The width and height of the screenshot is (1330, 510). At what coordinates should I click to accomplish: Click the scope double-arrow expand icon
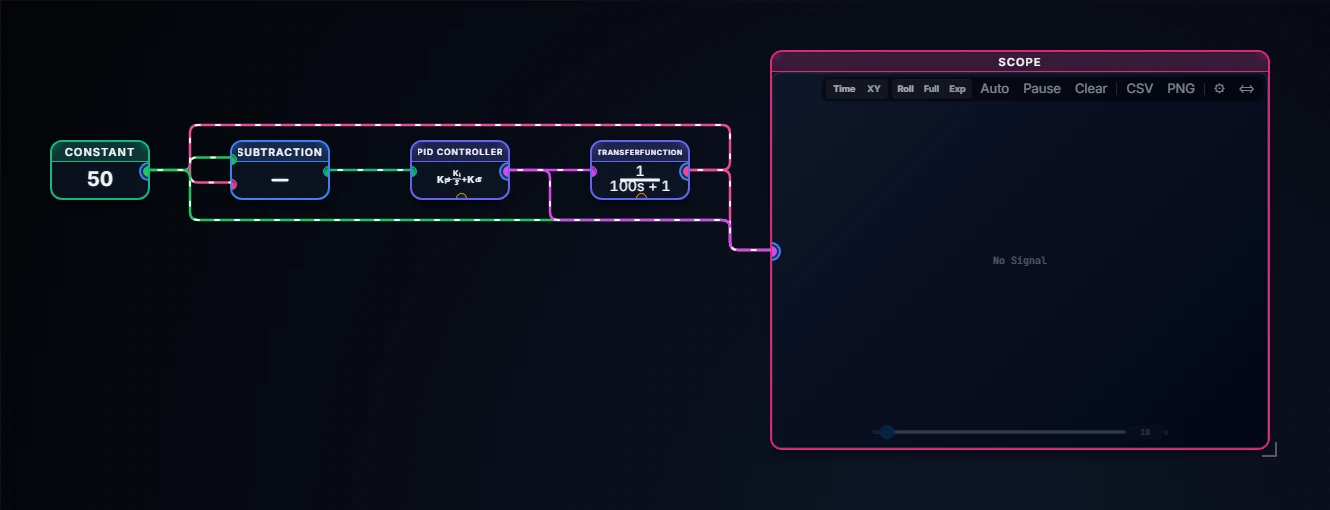point(1246,89)
